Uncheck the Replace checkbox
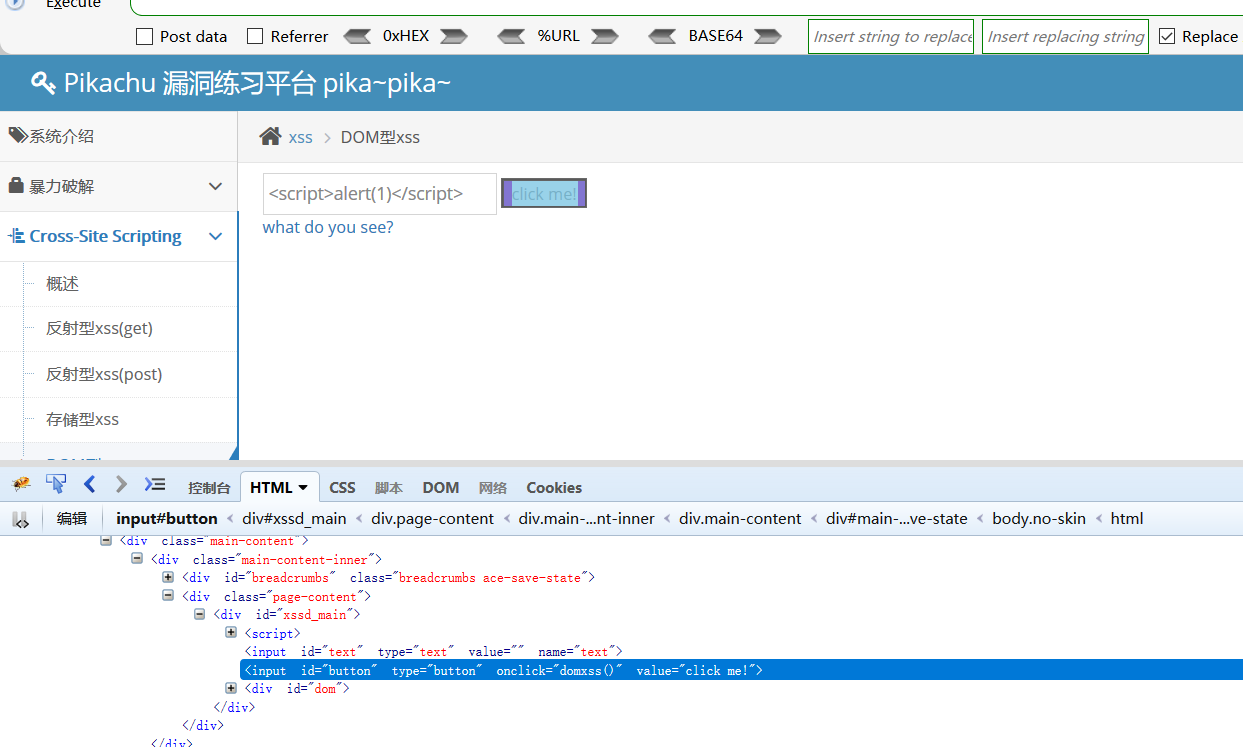Screen dimensions: 1243x747 [x=1167, y=36]
